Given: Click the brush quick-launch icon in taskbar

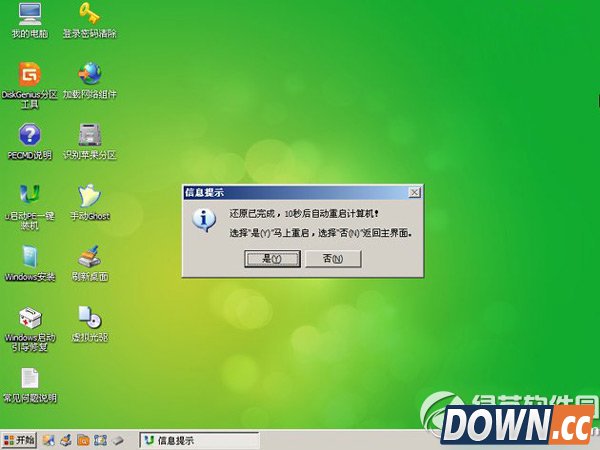Looking at the screenshot, I should [66, 440].
